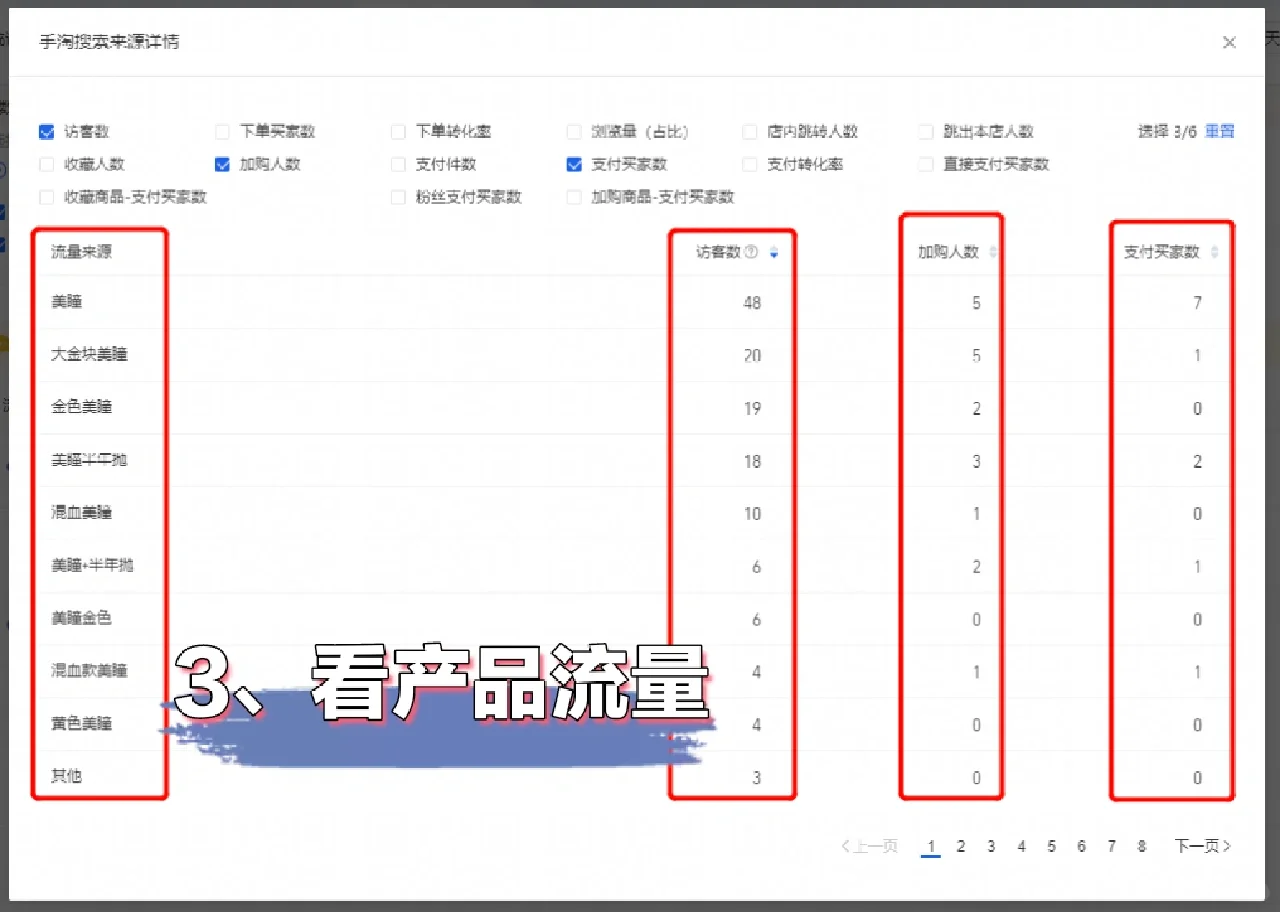Click the 流量来源 column header
1280x912 pixels.
tap(82, 252)
